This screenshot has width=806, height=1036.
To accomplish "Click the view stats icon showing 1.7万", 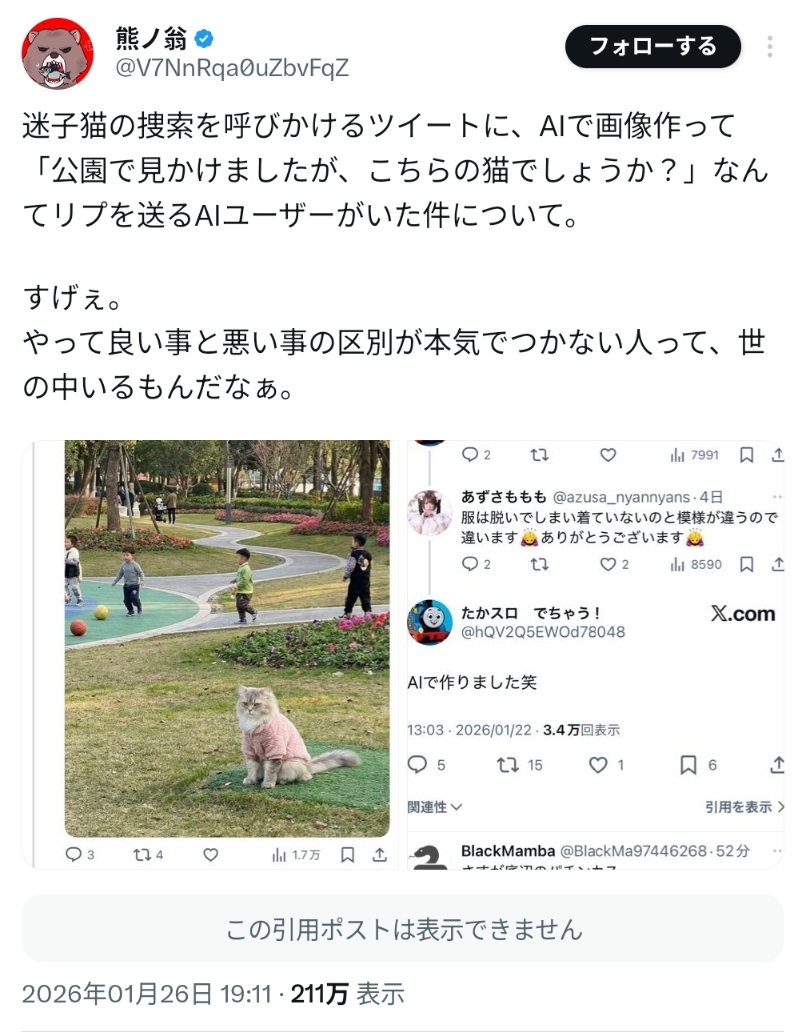I will point(279,855).
